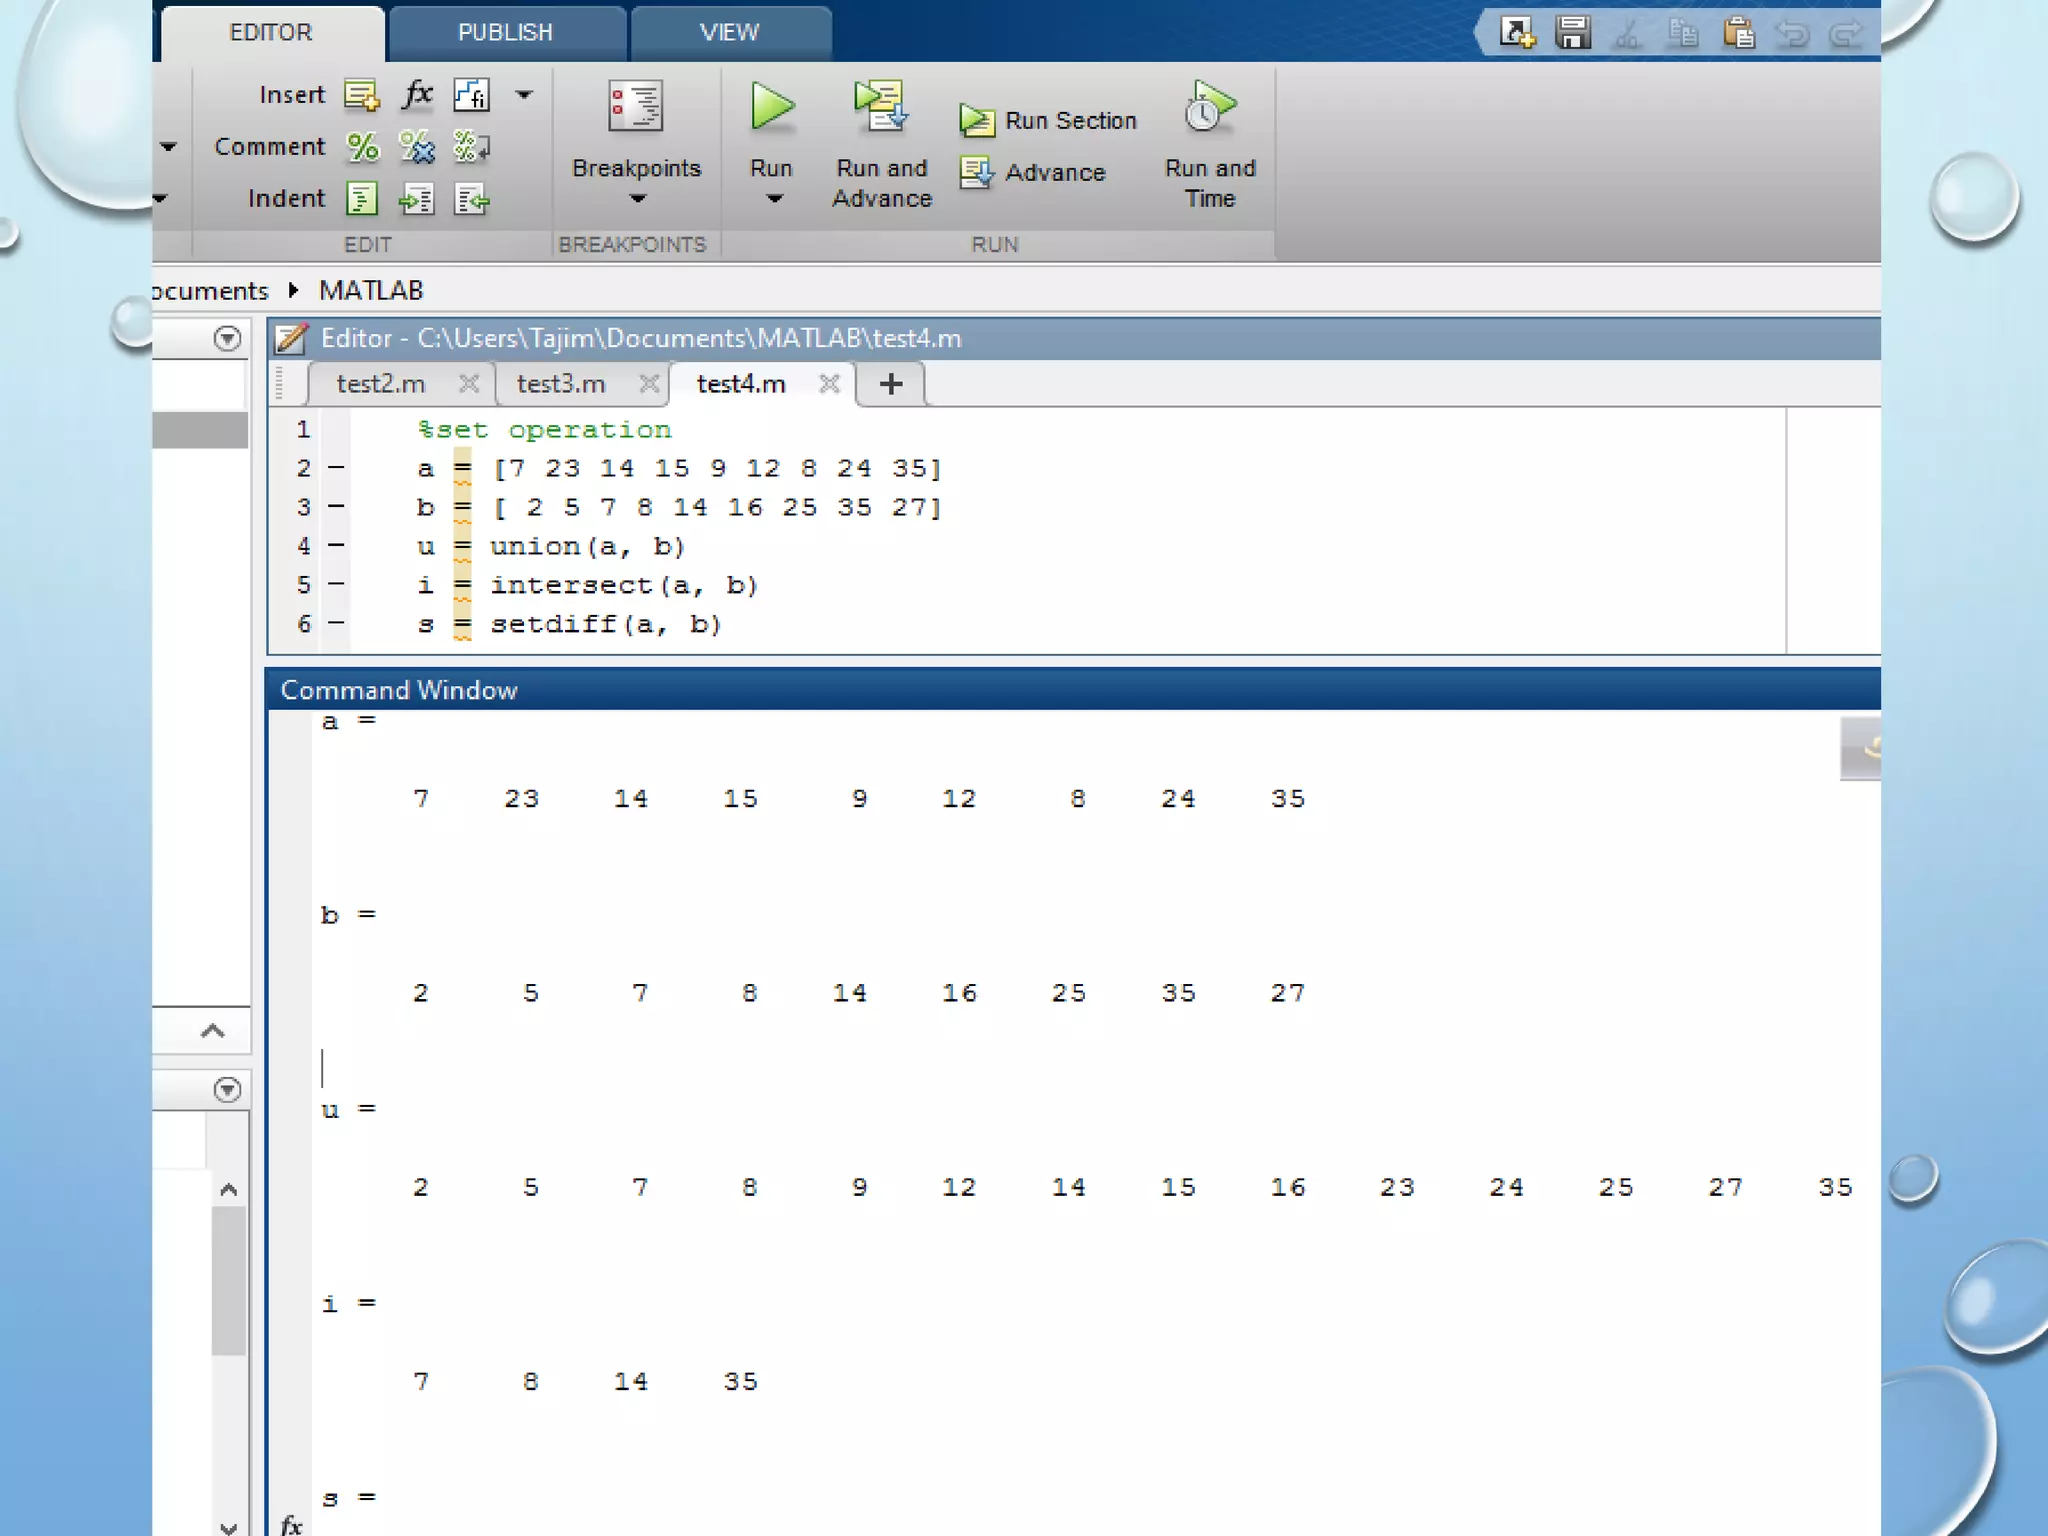This screenshot has height=1536, width=2048.
Task: Click the 'intersect(a, b)' code text
Action: coord(624,586)
